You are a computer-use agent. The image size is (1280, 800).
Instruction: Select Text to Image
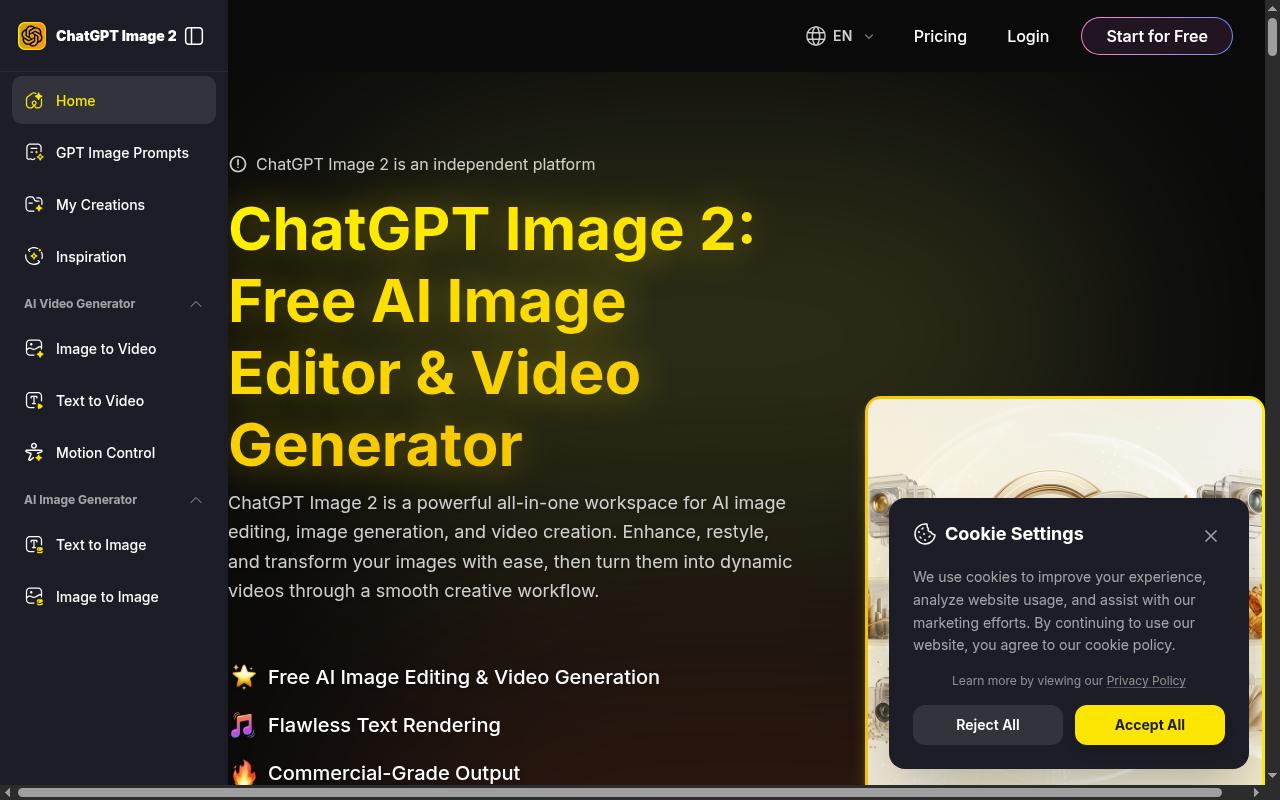[114, 545]
